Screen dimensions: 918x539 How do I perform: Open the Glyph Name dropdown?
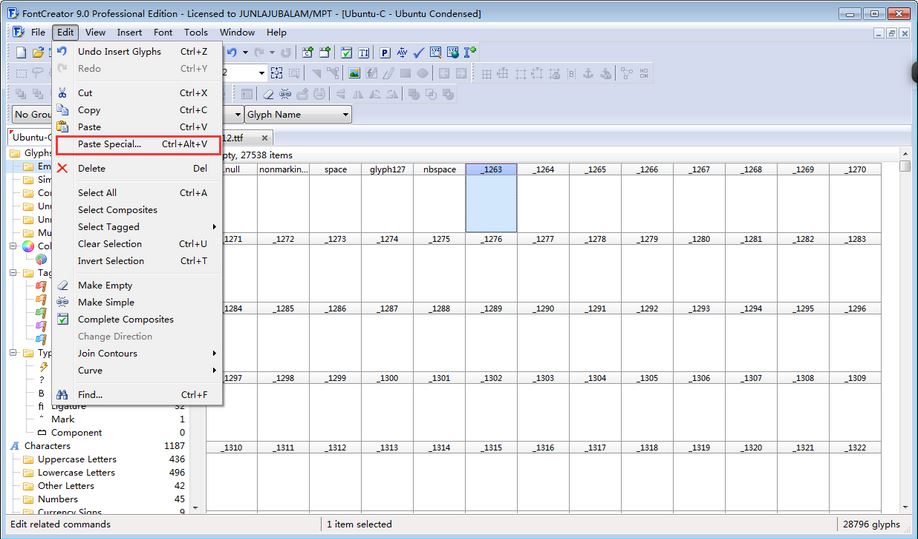[x=346, y=115]
